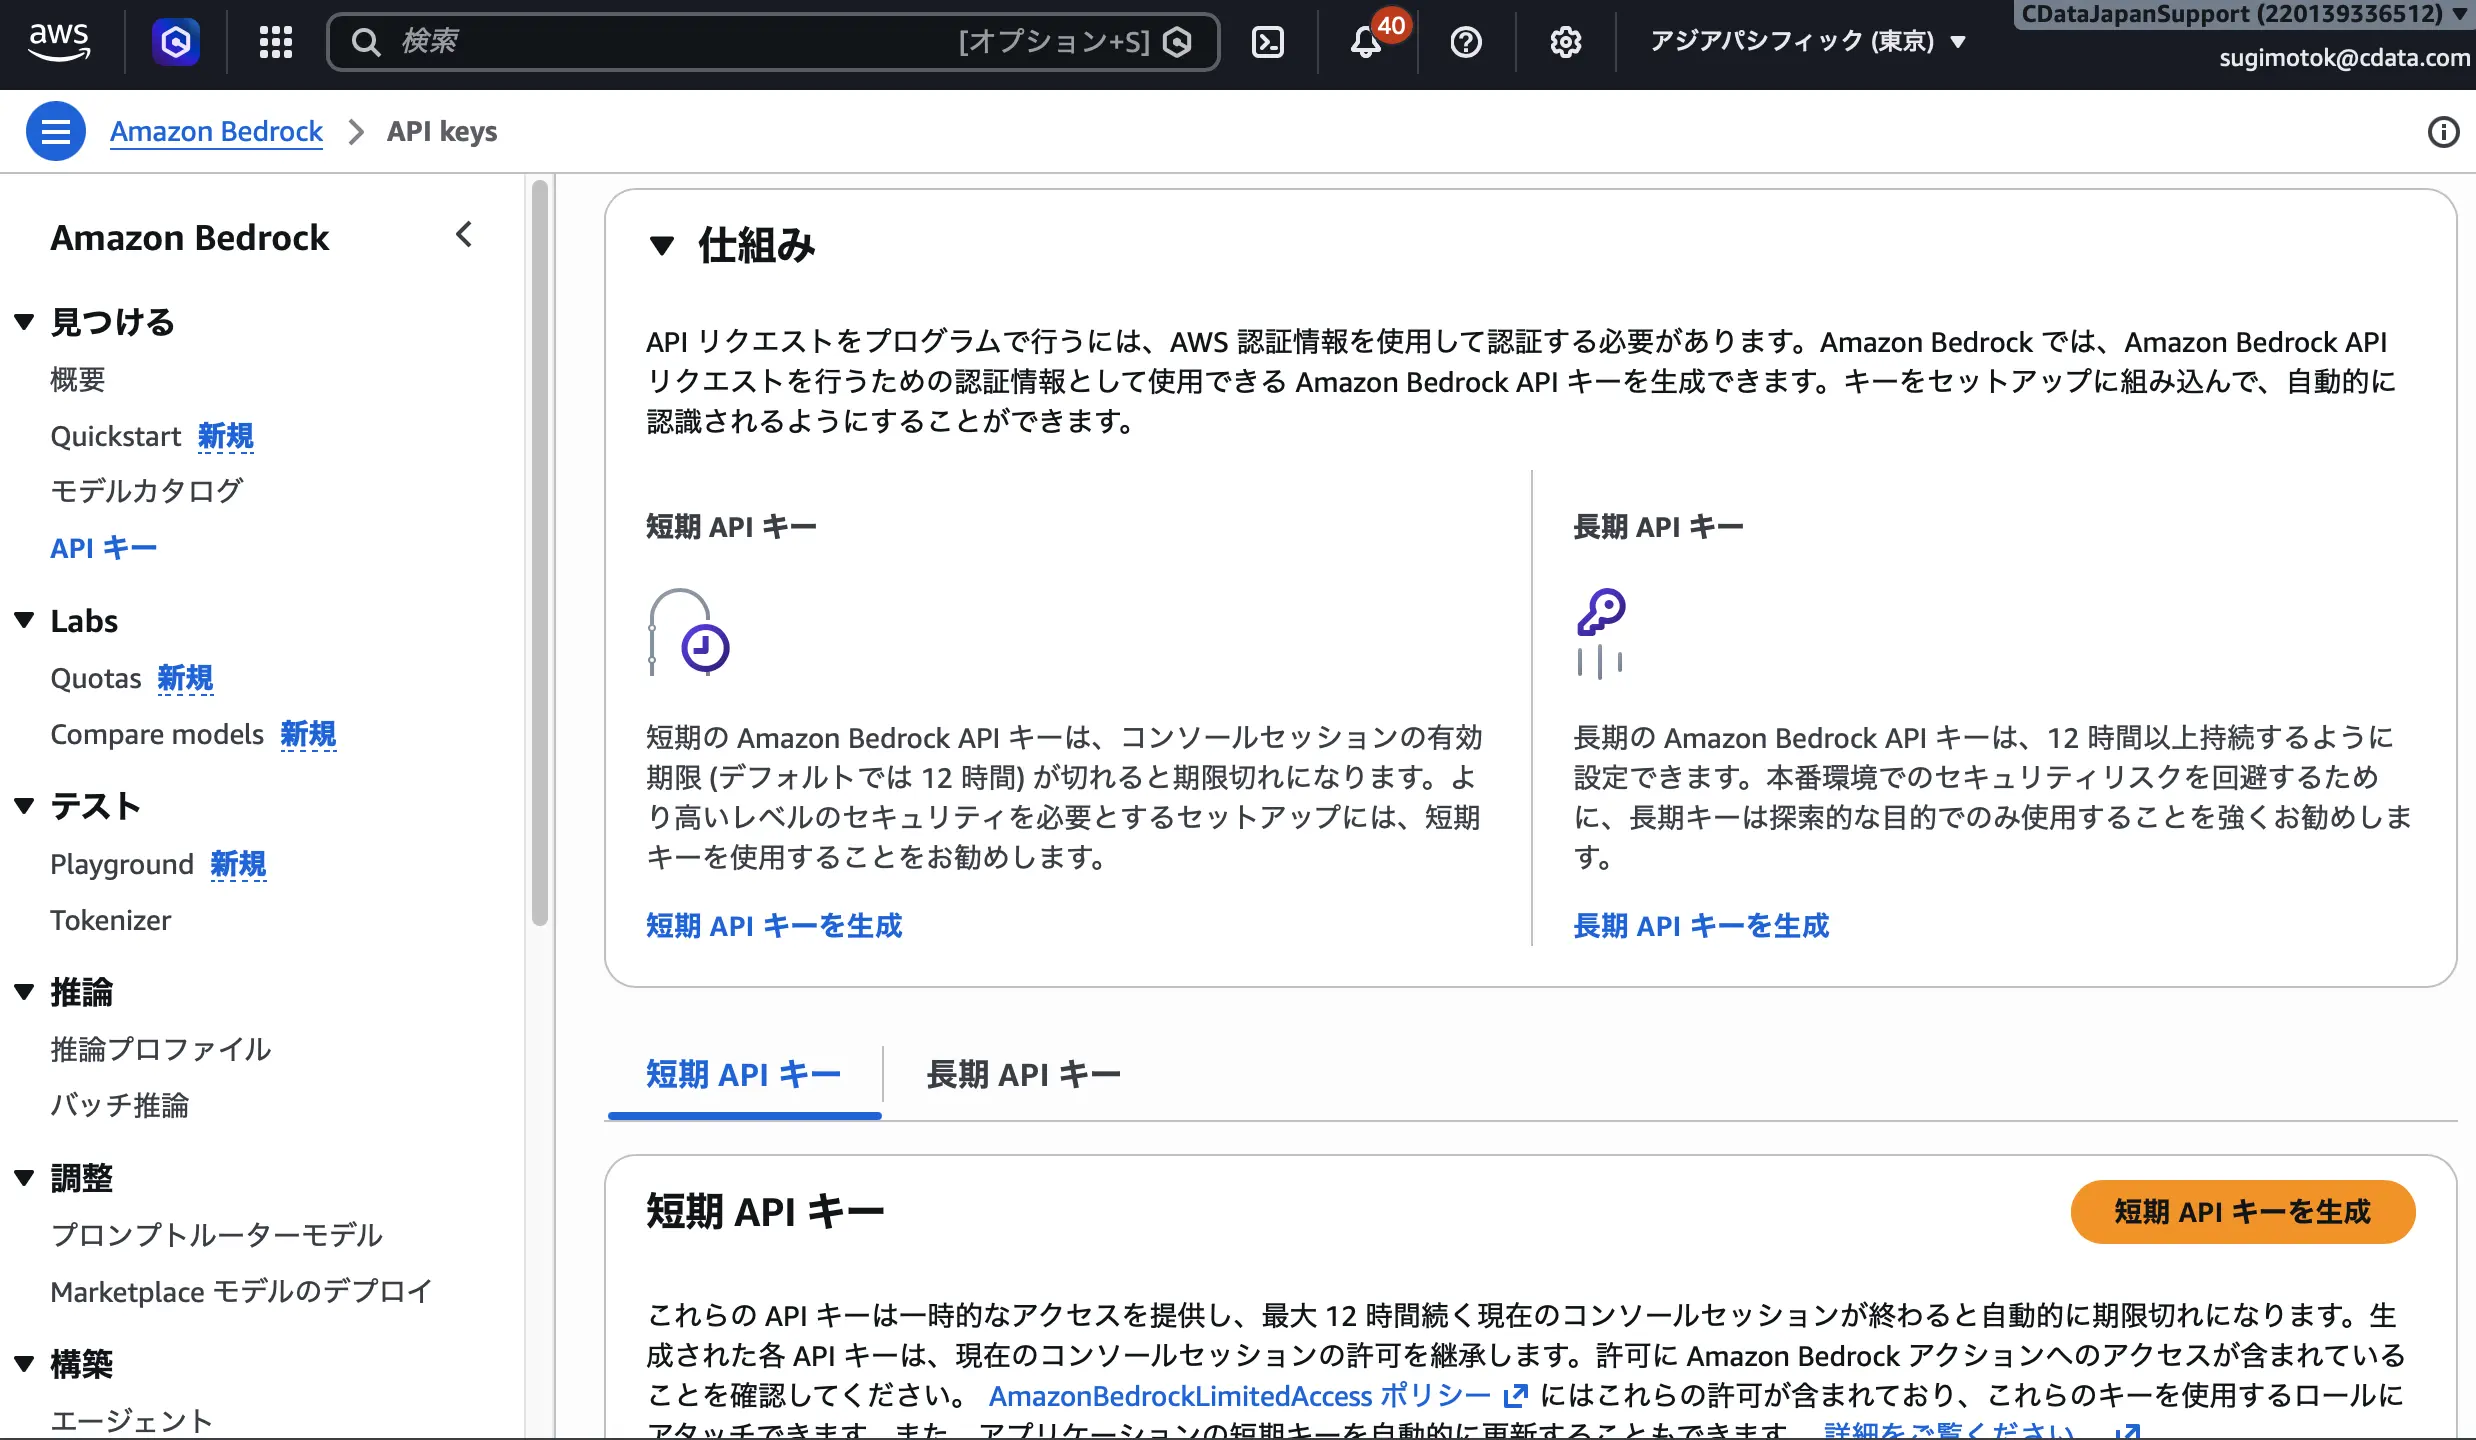The image size is (2476, 1440).
Task: Open プロンプトルーターモデル in the sidebar
Action: click(x=216, y=1235)
